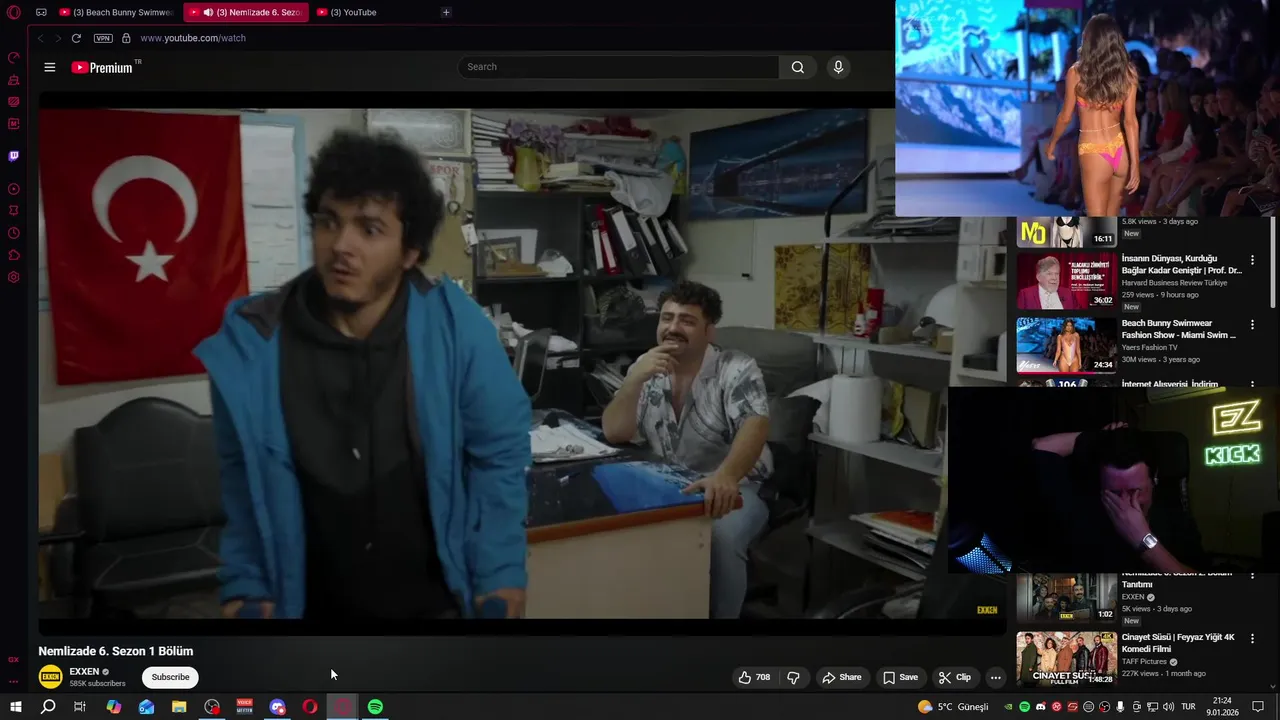Open clock showing 21:24 9.01.2026
1280x720 pixels.
[1220, 707]
